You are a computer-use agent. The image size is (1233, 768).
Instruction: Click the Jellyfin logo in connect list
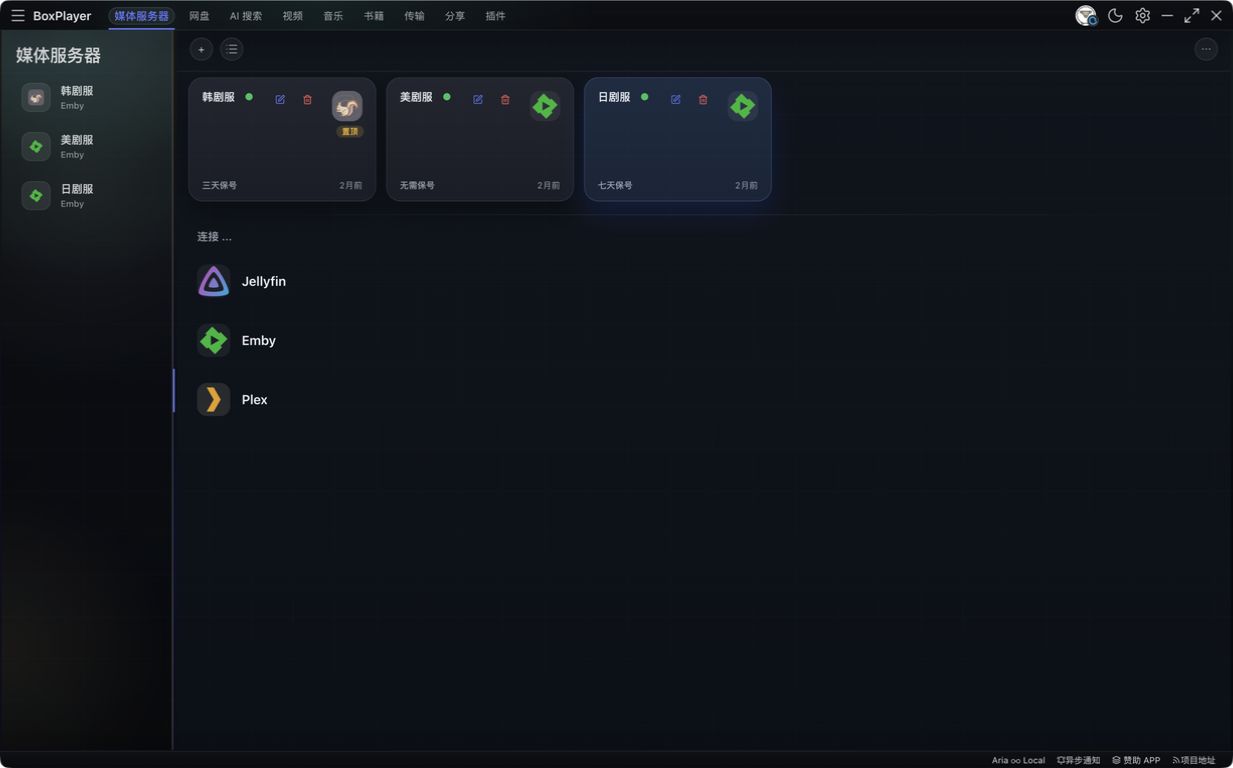pyautogui.click(x=213, y=281)
